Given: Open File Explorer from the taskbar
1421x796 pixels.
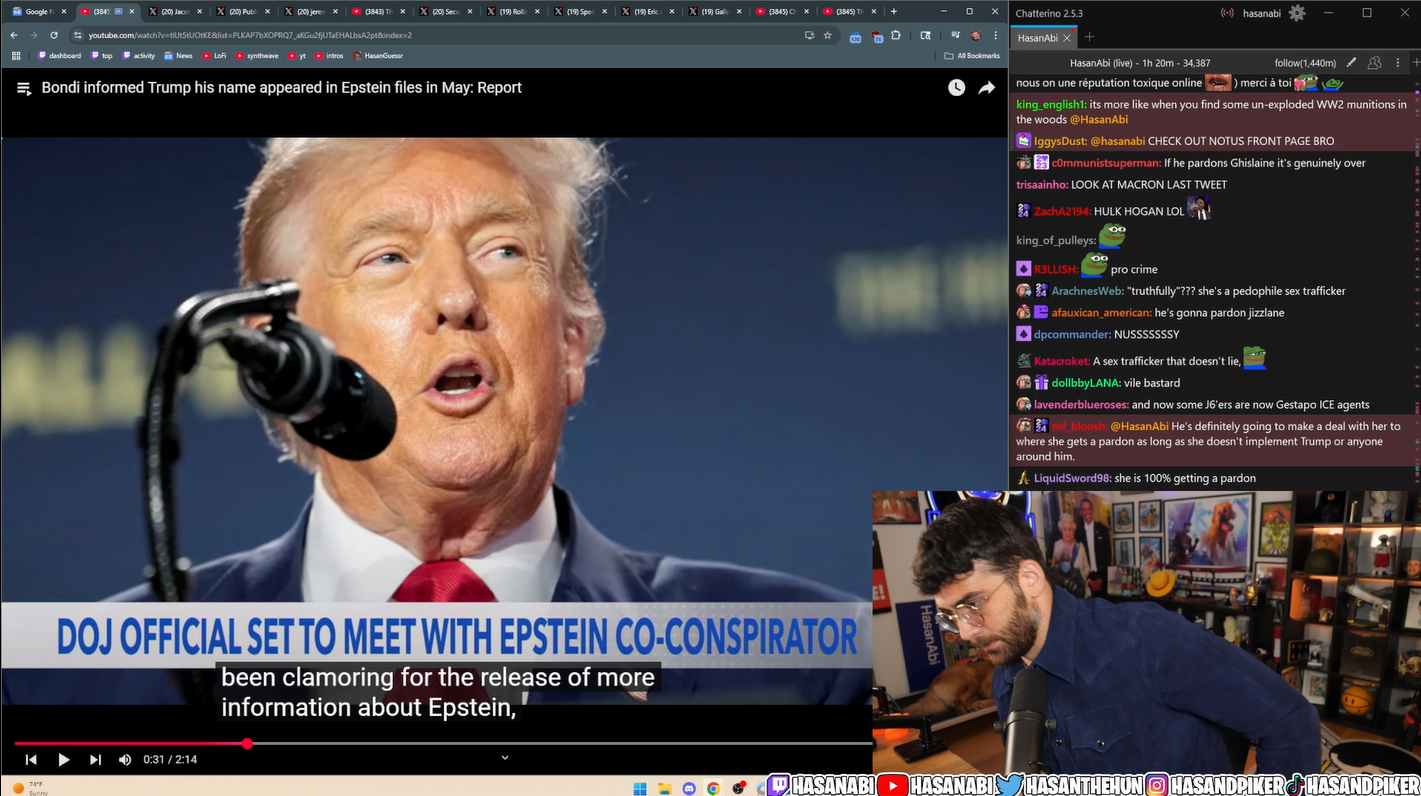Looking at the screenshot, I should click(x=664, y=788).
